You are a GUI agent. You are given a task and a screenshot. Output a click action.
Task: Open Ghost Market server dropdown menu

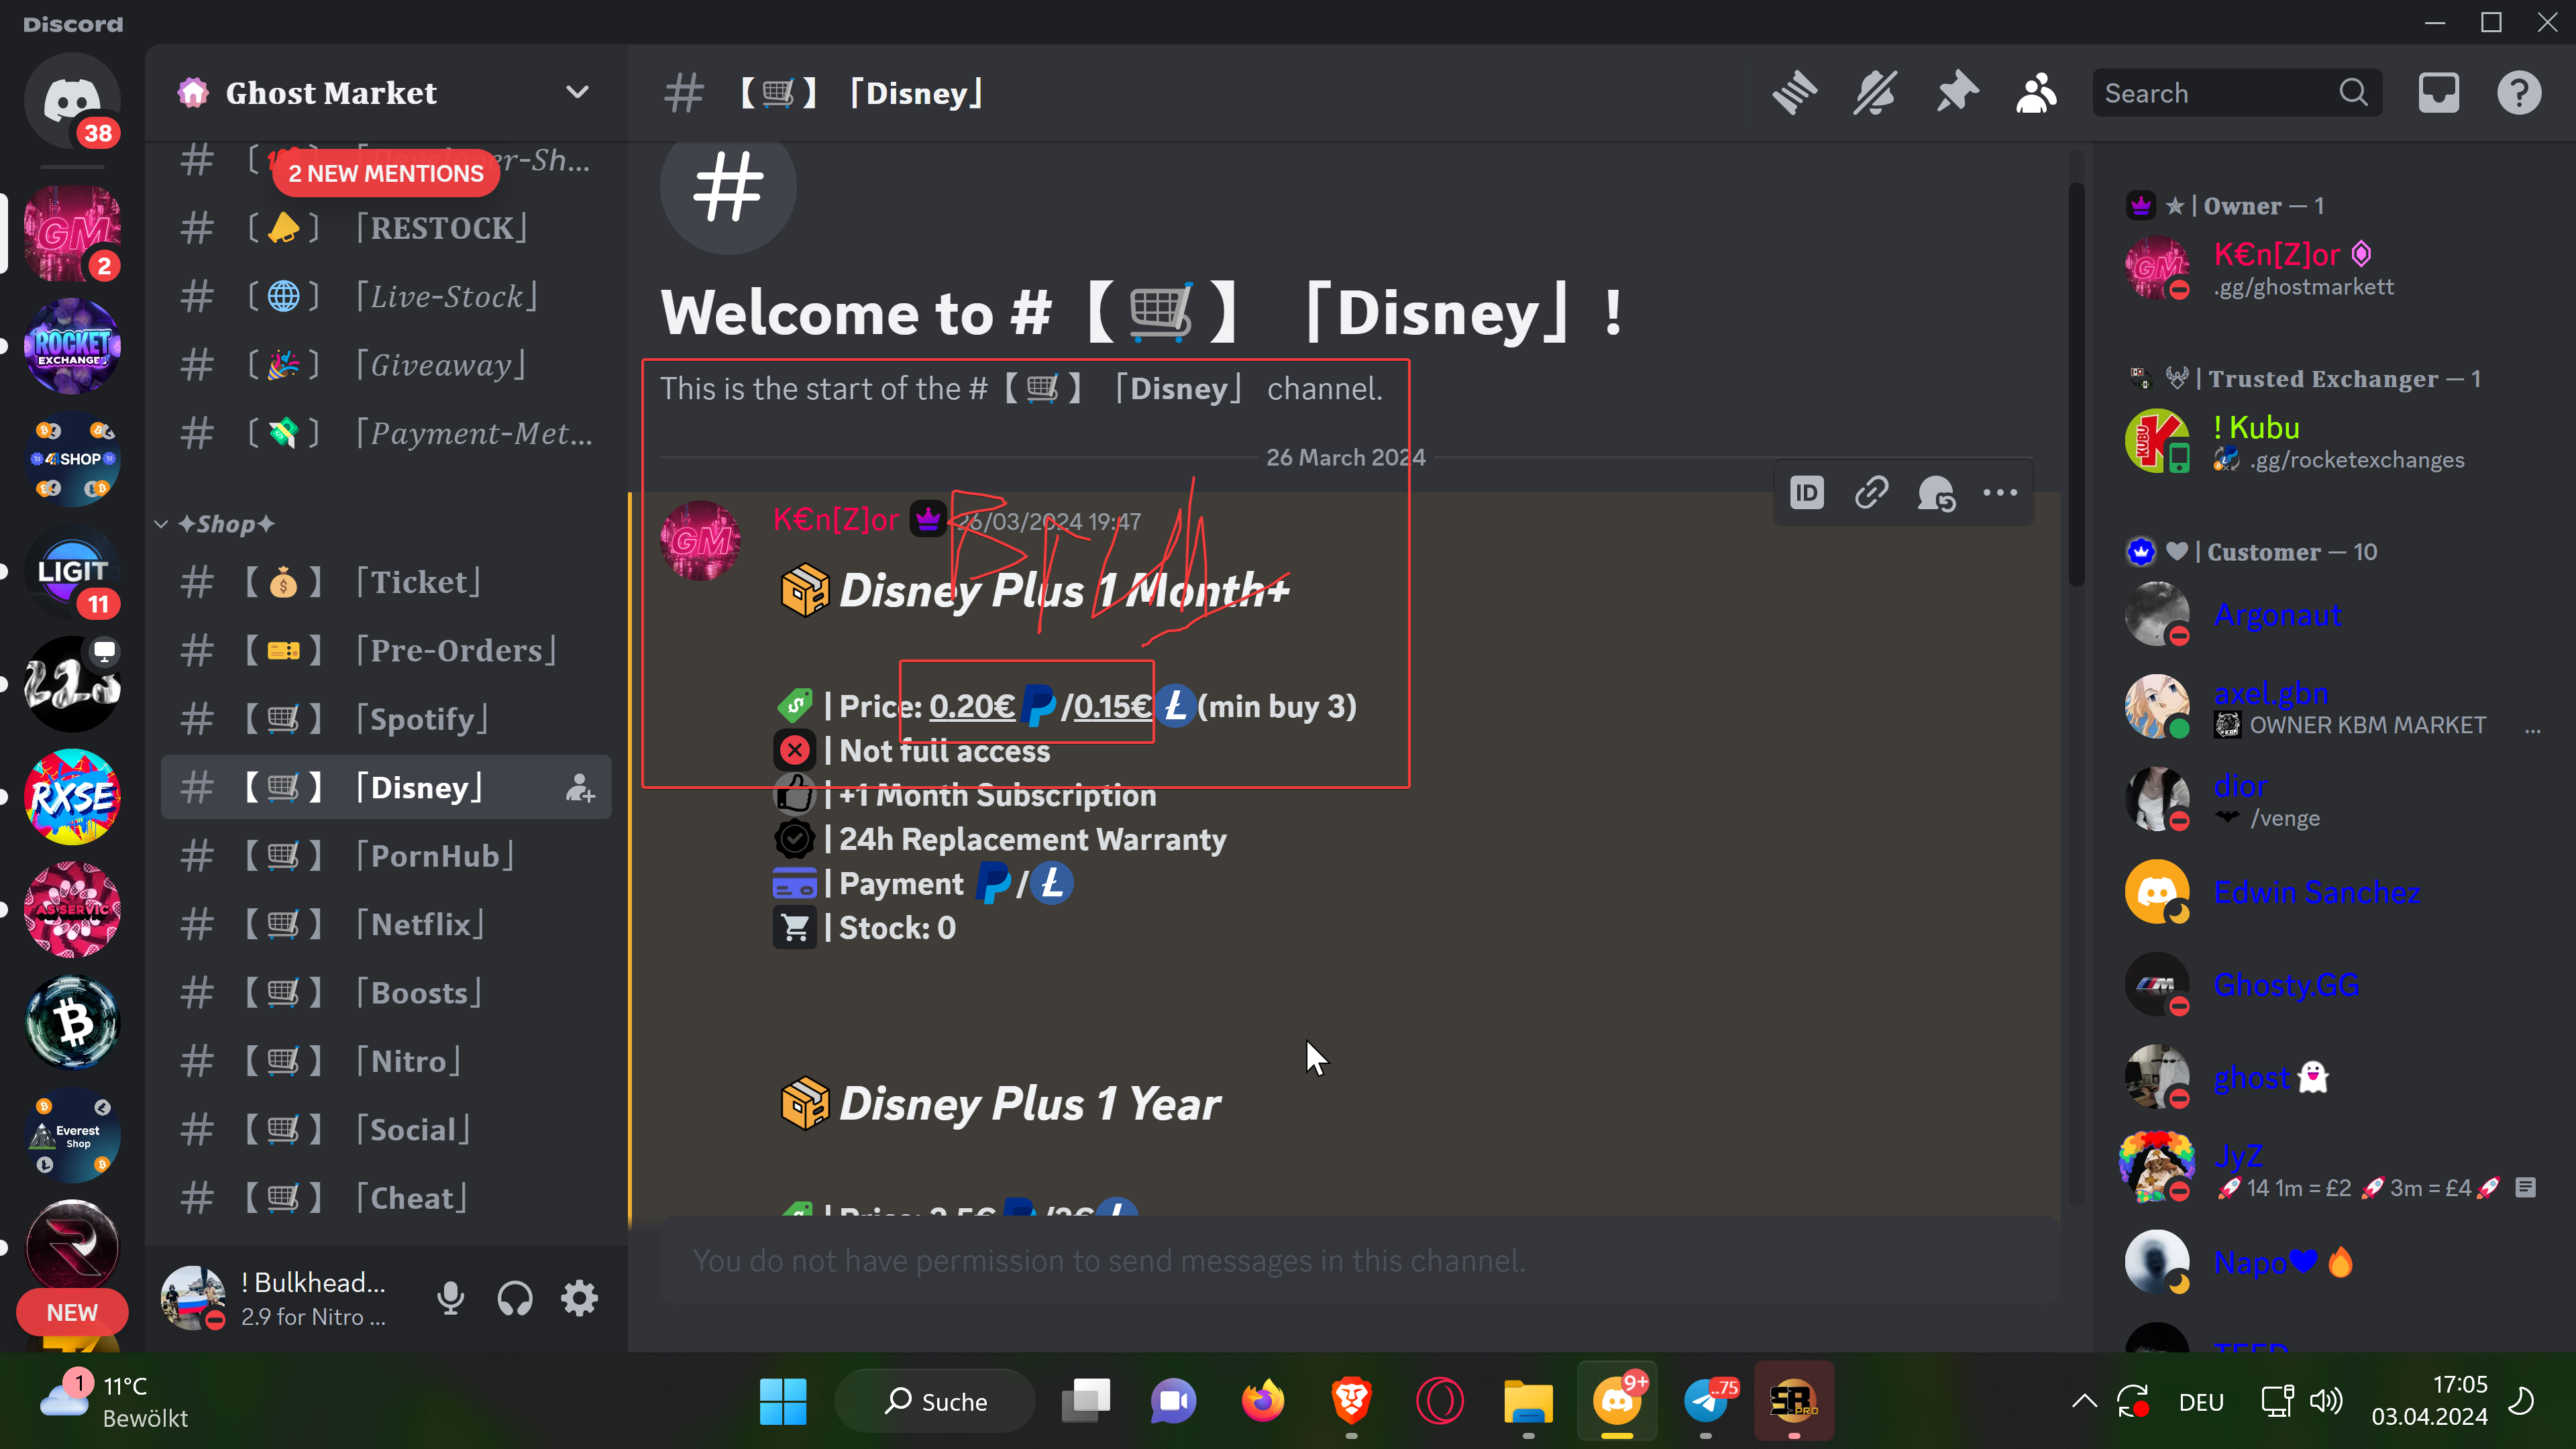577,93
